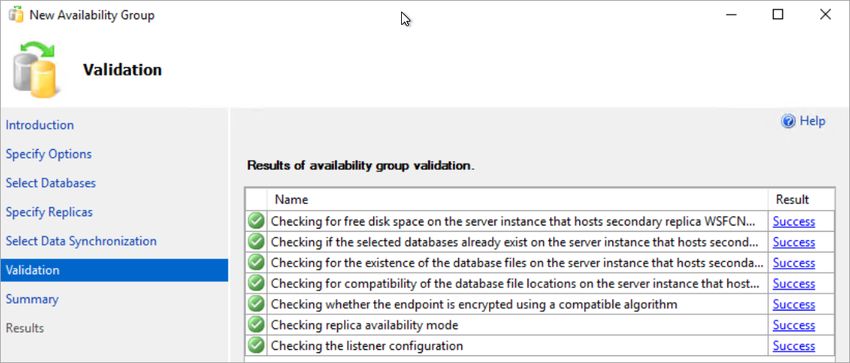Go to the Specify Options page

(x=49, y=154)
